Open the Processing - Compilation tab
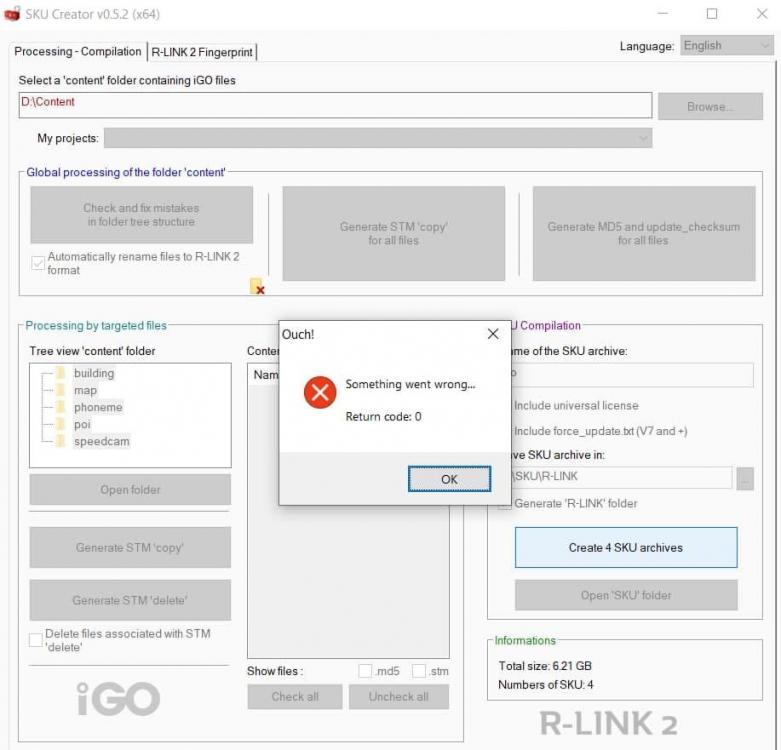Viewport: 781px width, 750px height. tap(78, 51)
